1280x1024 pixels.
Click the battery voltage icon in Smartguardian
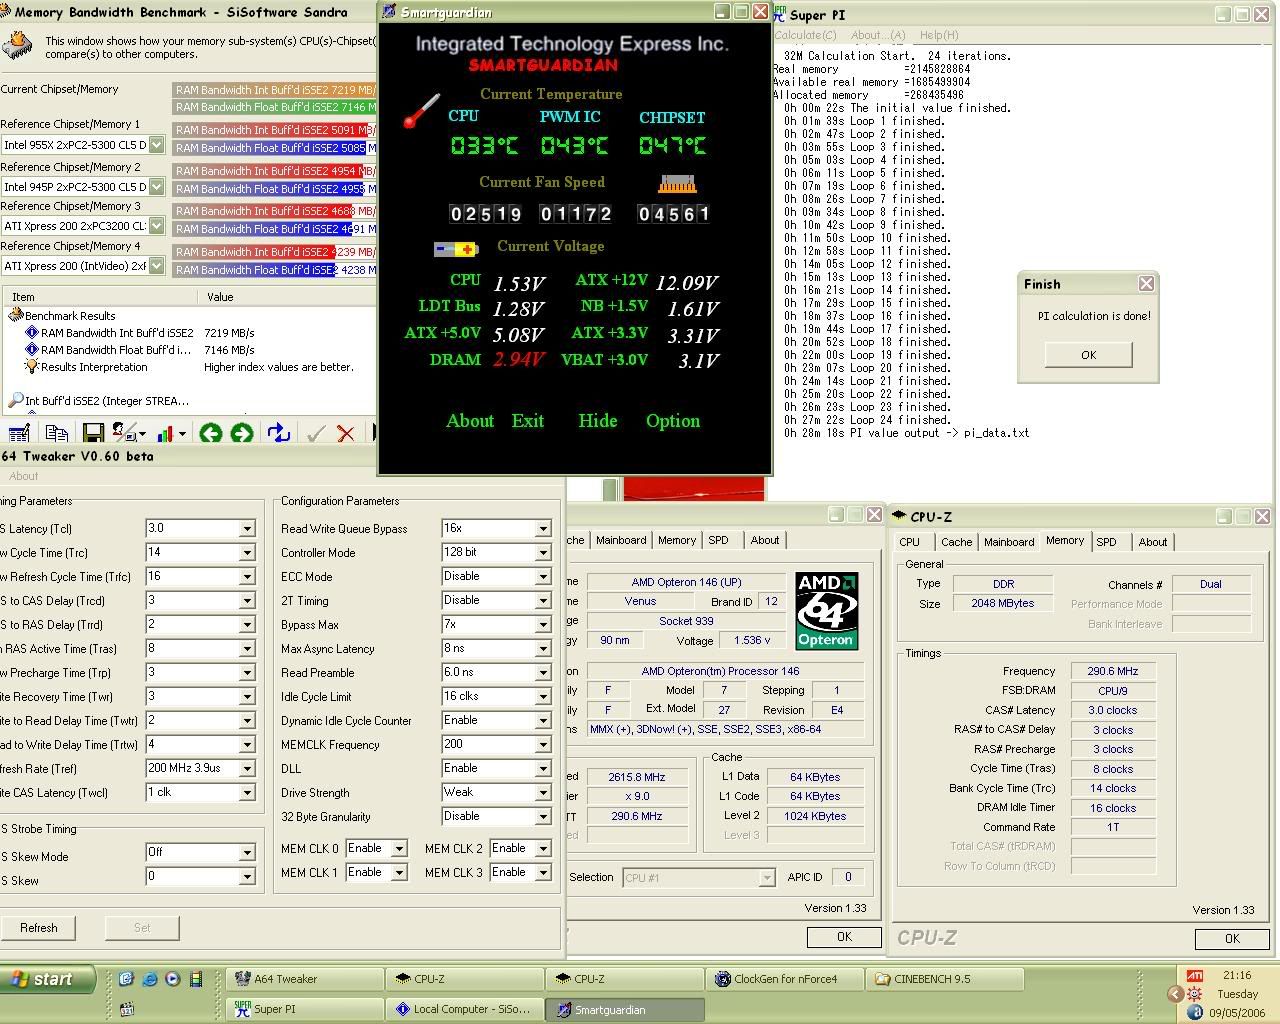[x=456, y=249]
